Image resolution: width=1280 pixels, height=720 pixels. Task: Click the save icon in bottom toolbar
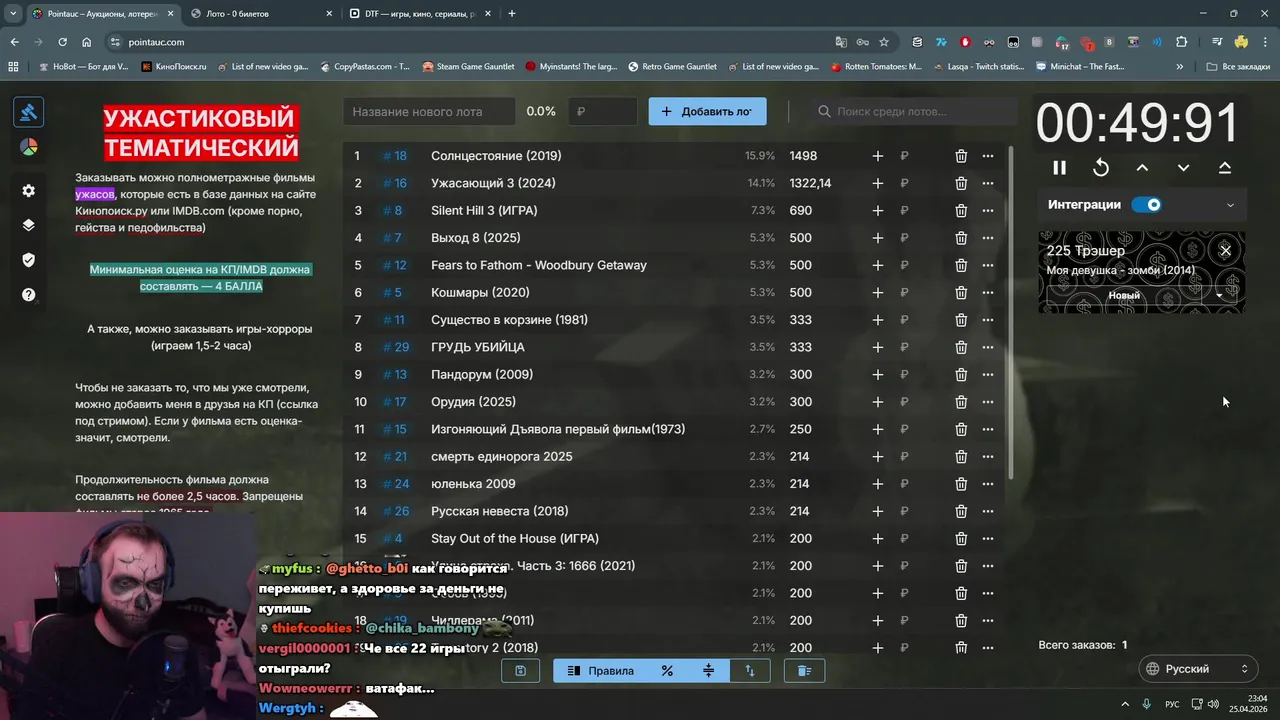point(520,671)
